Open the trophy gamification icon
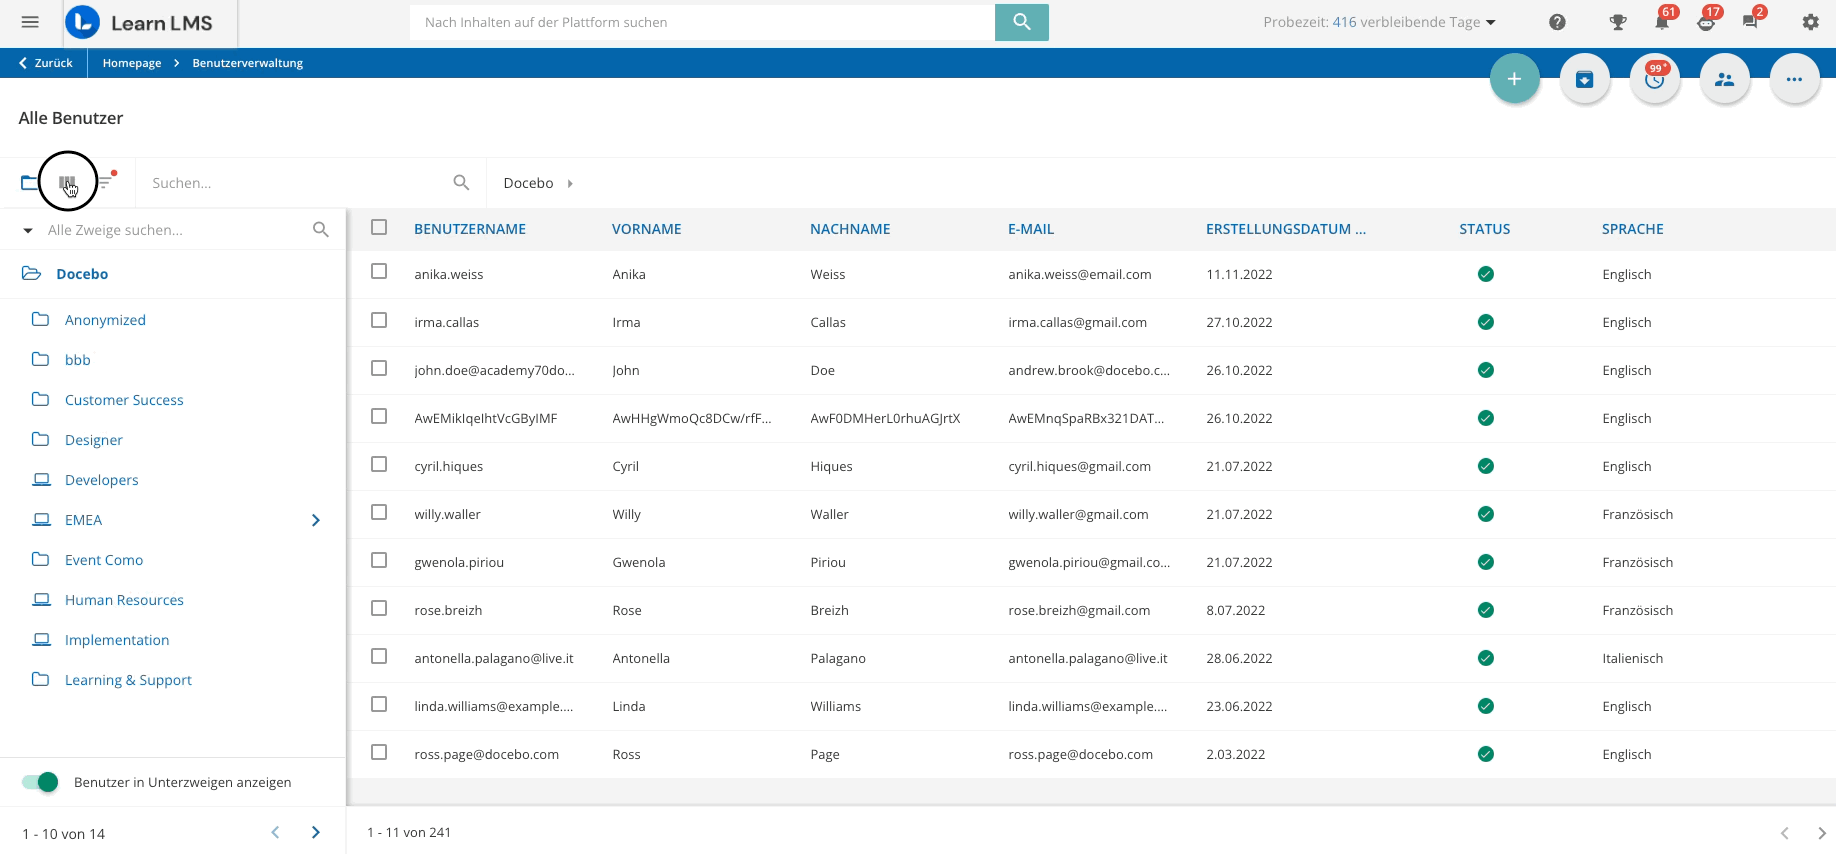The height and width of the screenshot is (854, 1836). point(1617,22)
